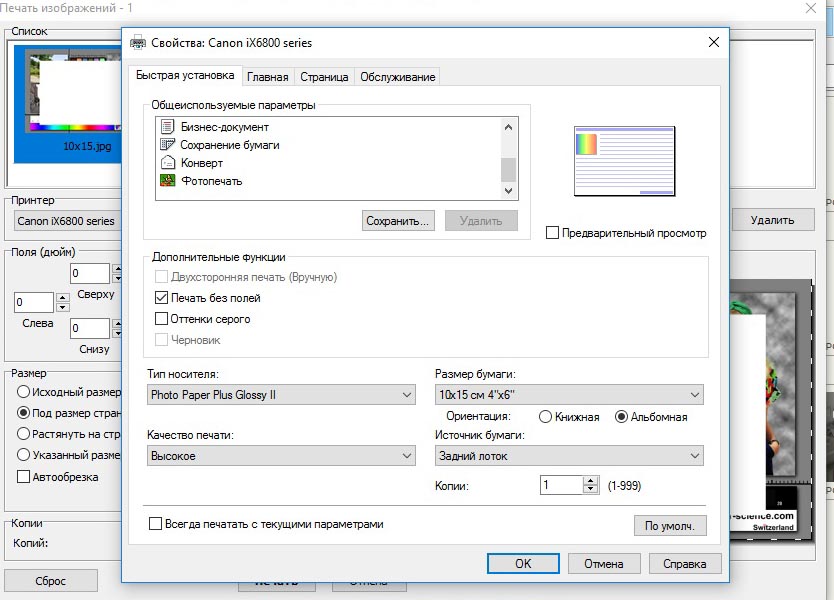
Task: Decrease copies with the down spinner
Action: [x=590, y=489]
